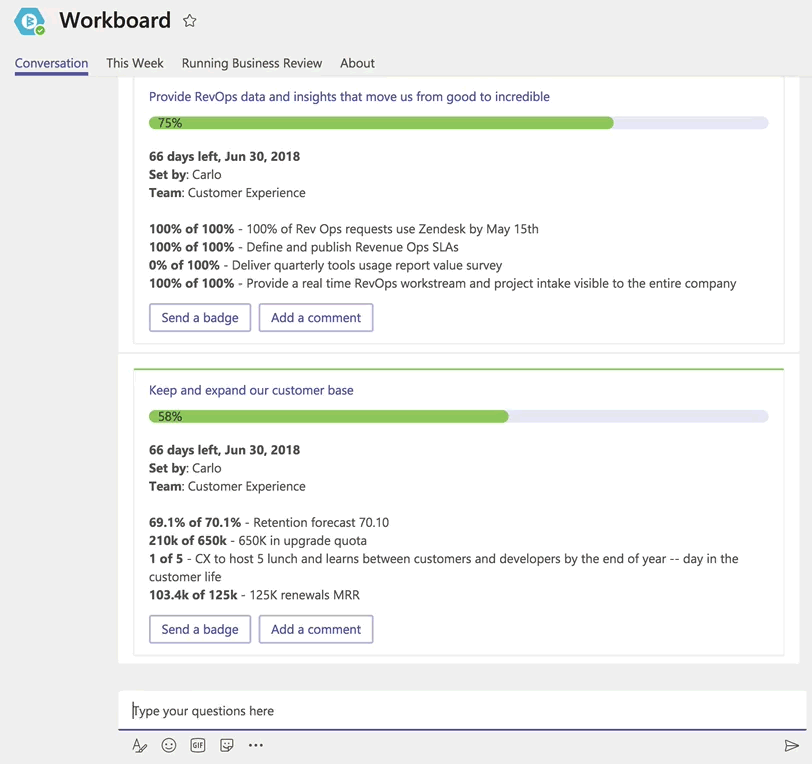The width and height of the screenshot is (812, 764).
Task: Open the sticker icon in compose bar
Action: (227, 745)
